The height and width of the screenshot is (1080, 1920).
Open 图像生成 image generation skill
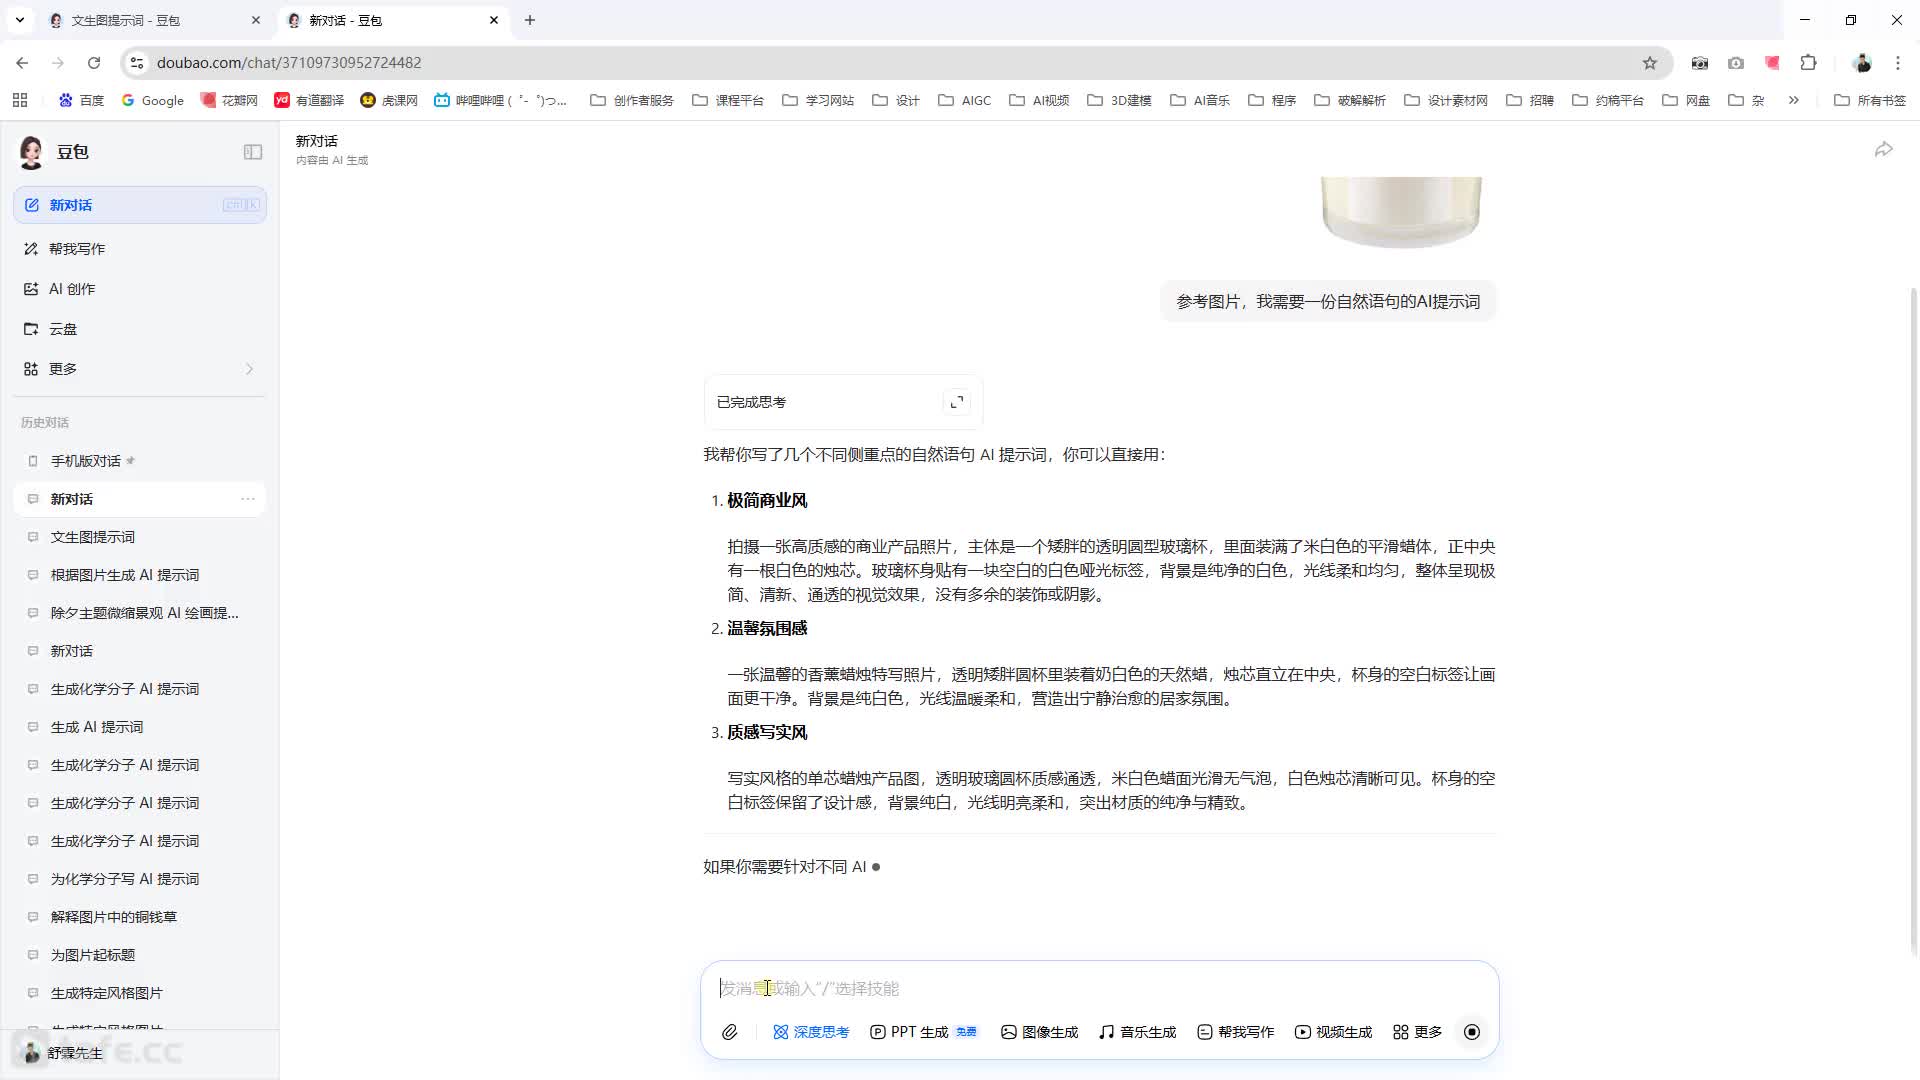click(x=1039, y=1032)
